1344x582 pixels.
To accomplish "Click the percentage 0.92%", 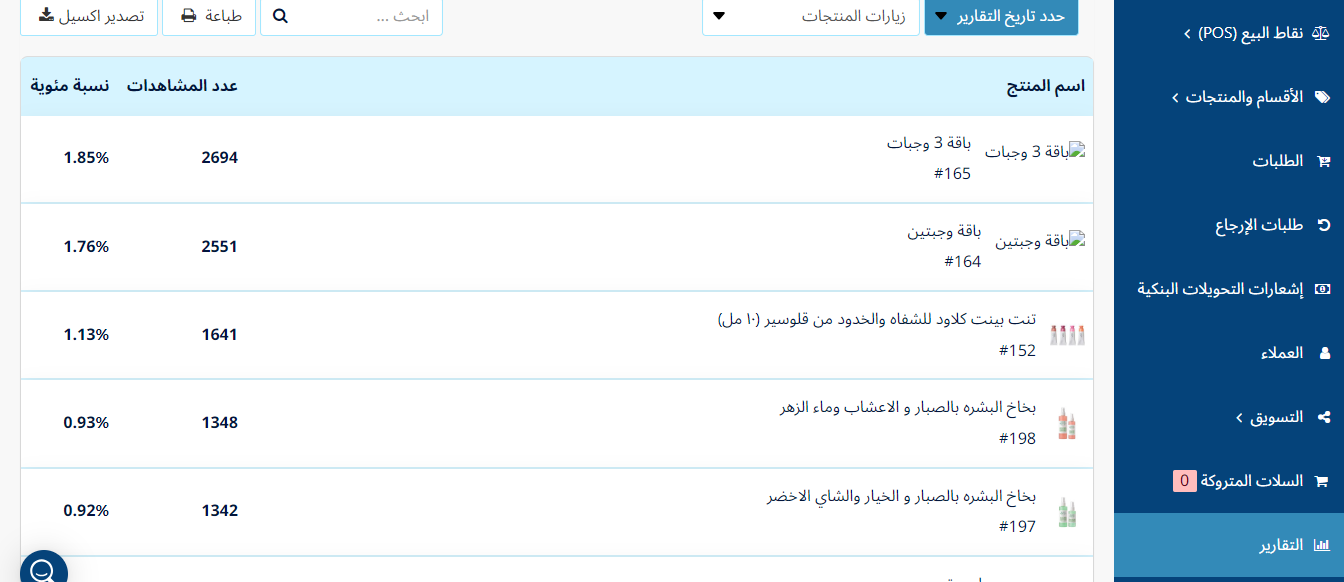I will click(x=86, y=511).
